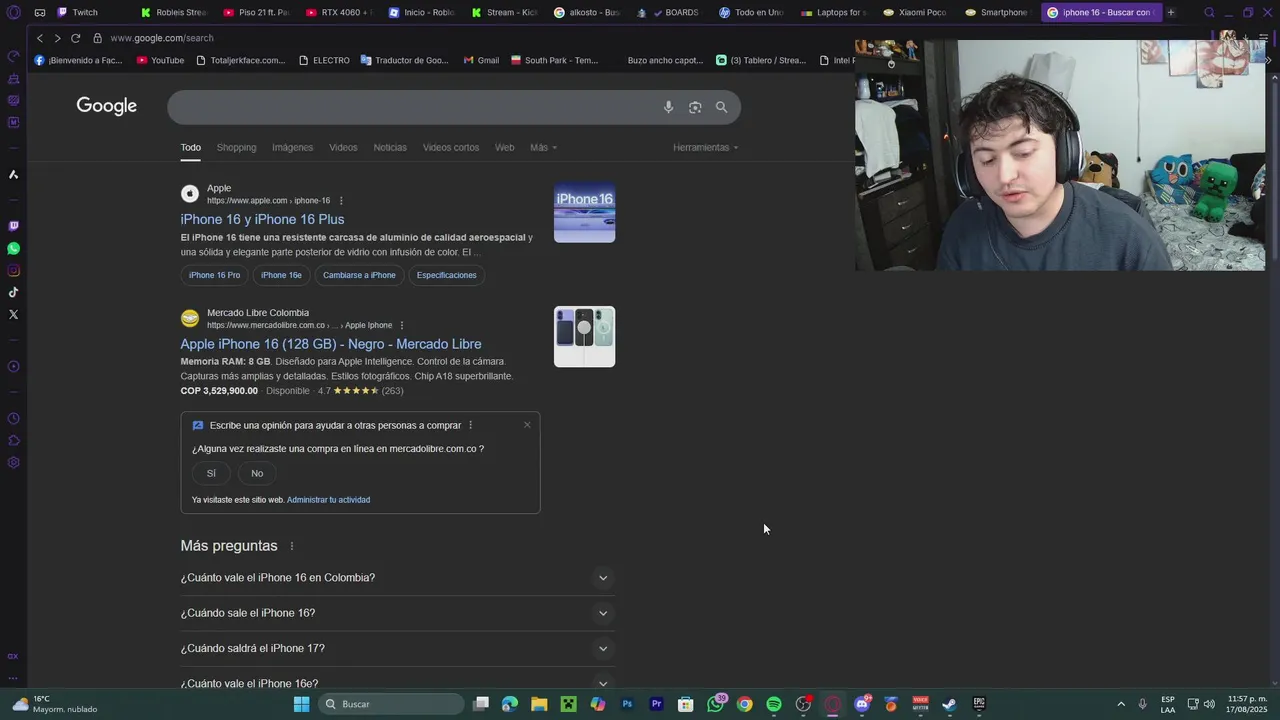Click the address bar URL

[162, 38]
